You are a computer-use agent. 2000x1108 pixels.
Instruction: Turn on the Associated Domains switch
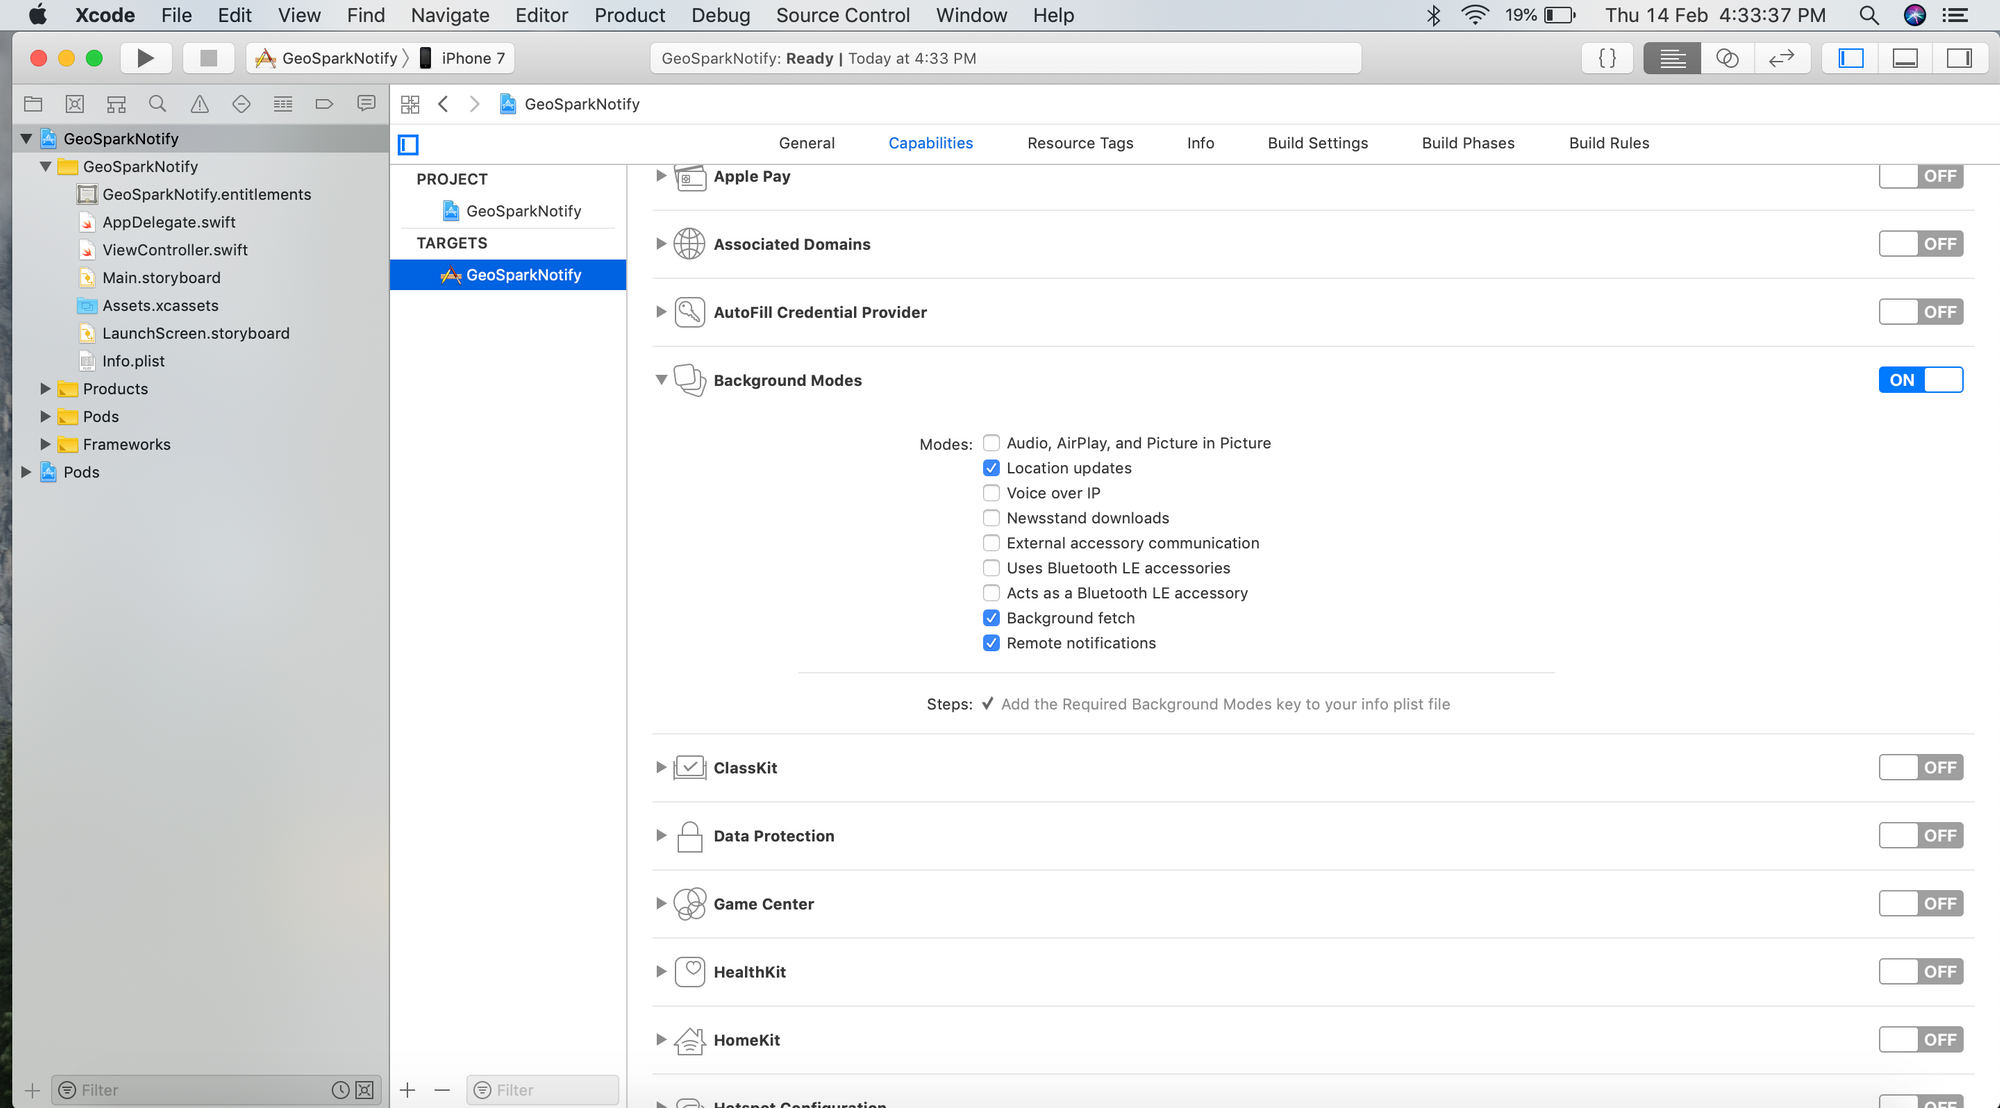coord(1921,244)
